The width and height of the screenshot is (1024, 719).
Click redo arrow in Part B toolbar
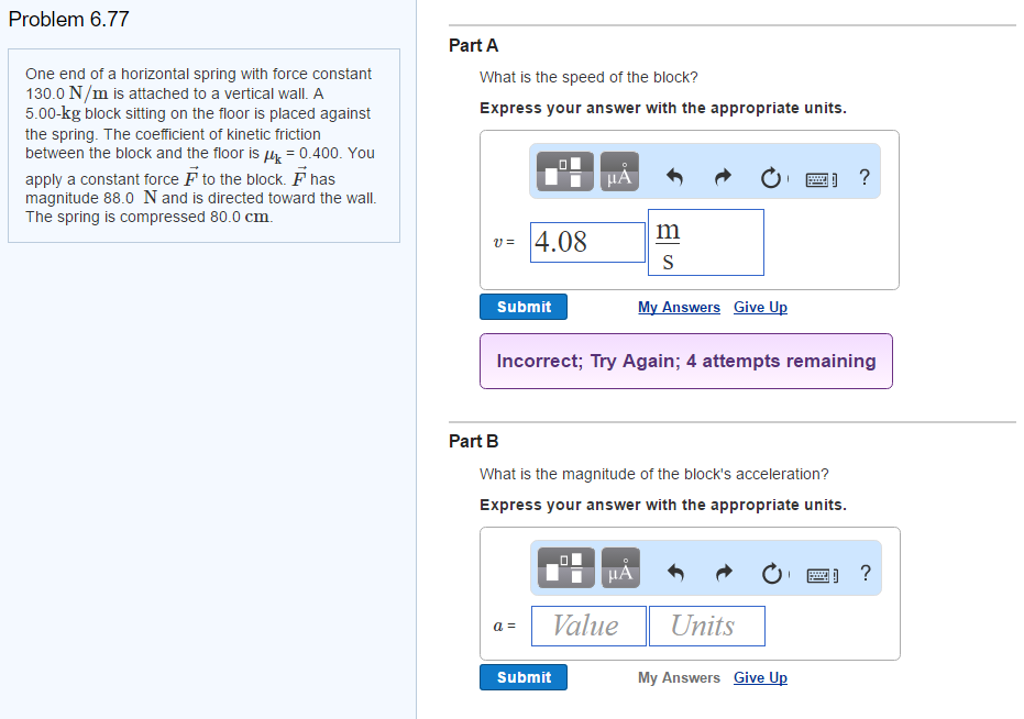[x=723, y=575]
